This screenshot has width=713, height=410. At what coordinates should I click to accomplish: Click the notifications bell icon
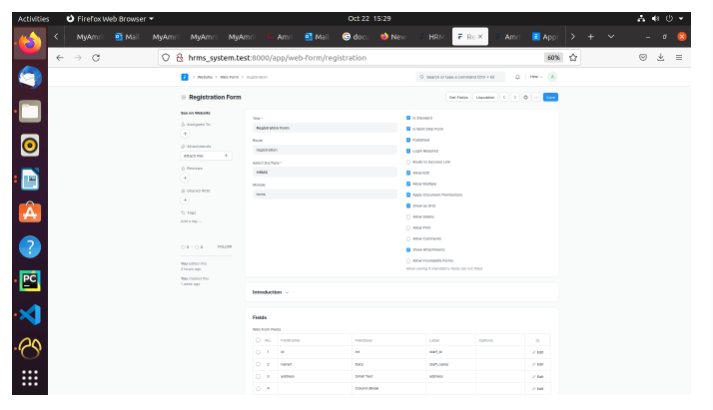[x=517, y=76]
